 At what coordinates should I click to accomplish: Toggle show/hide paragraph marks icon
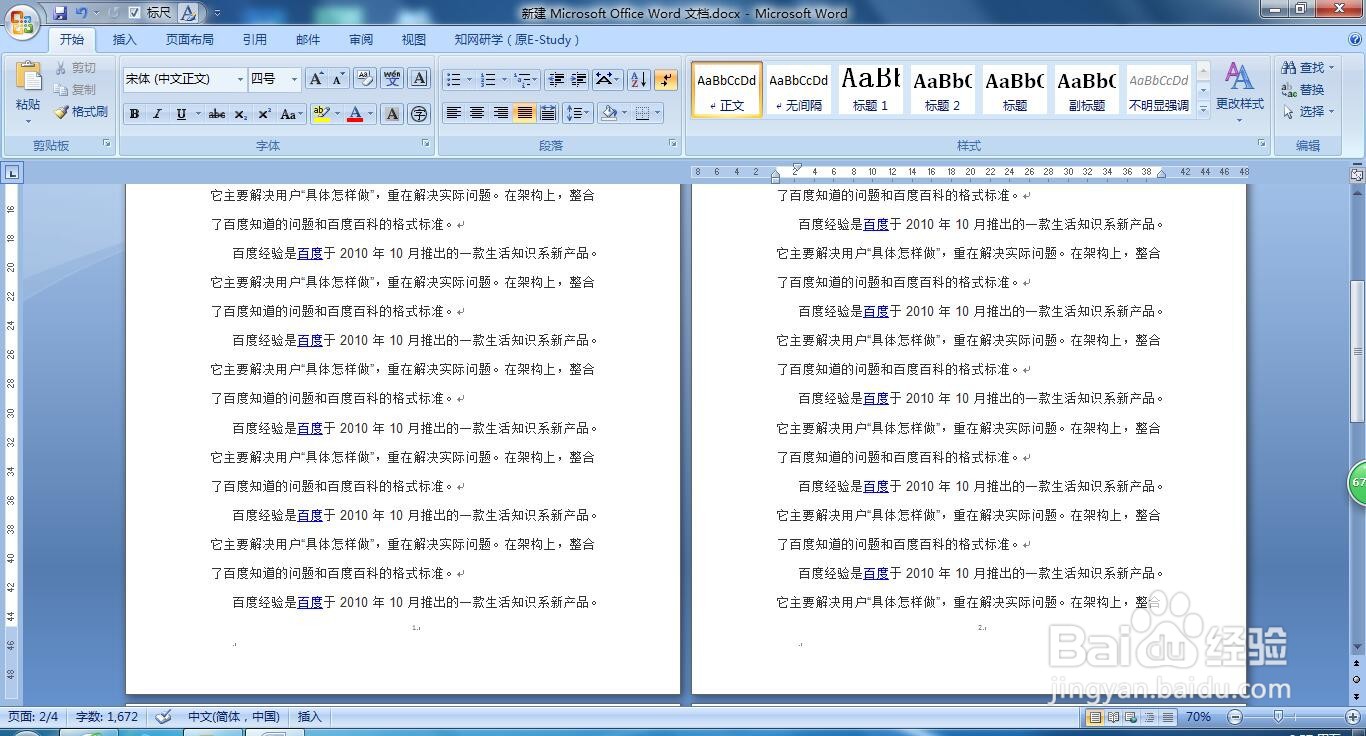tap(666, 80)
